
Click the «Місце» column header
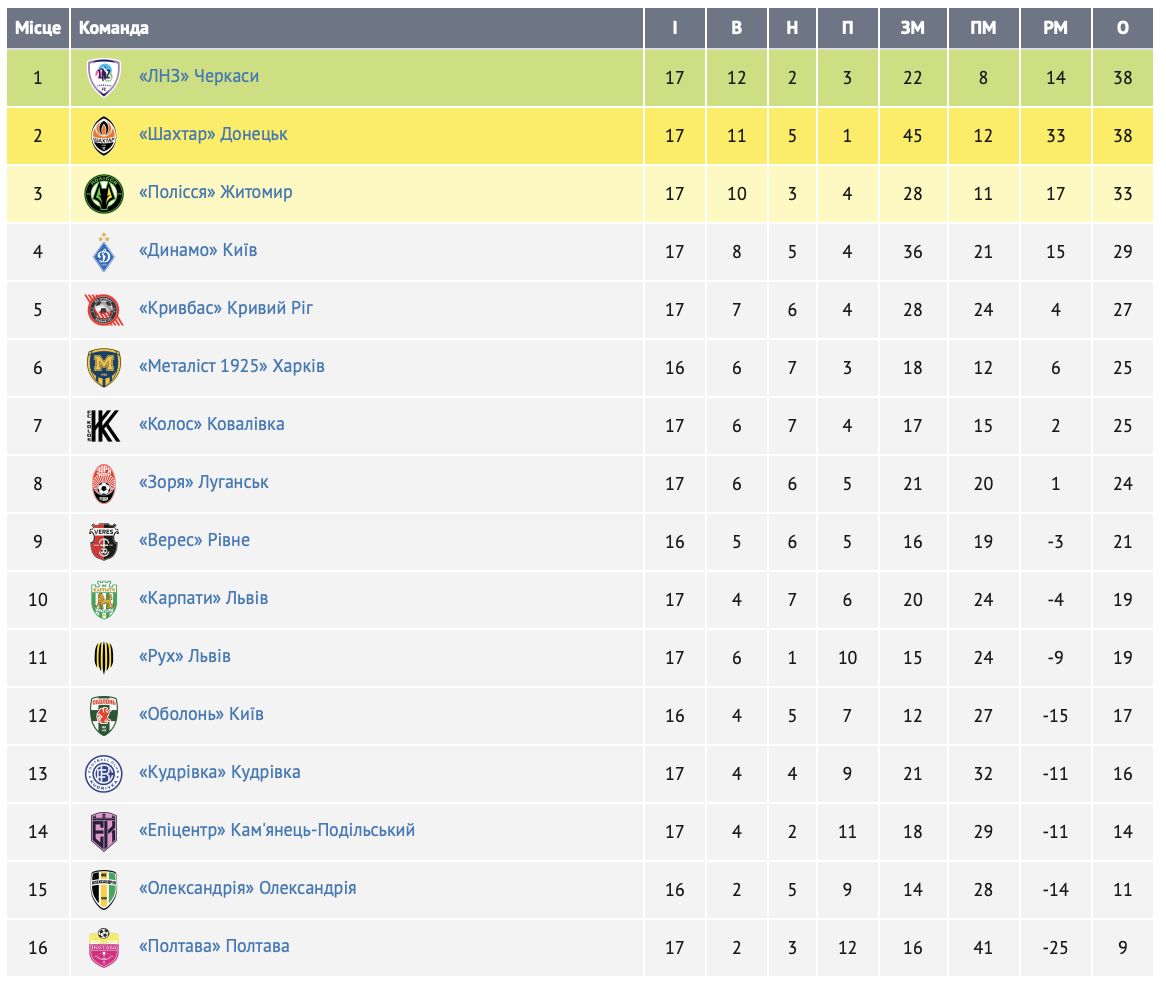pos(38,28)
